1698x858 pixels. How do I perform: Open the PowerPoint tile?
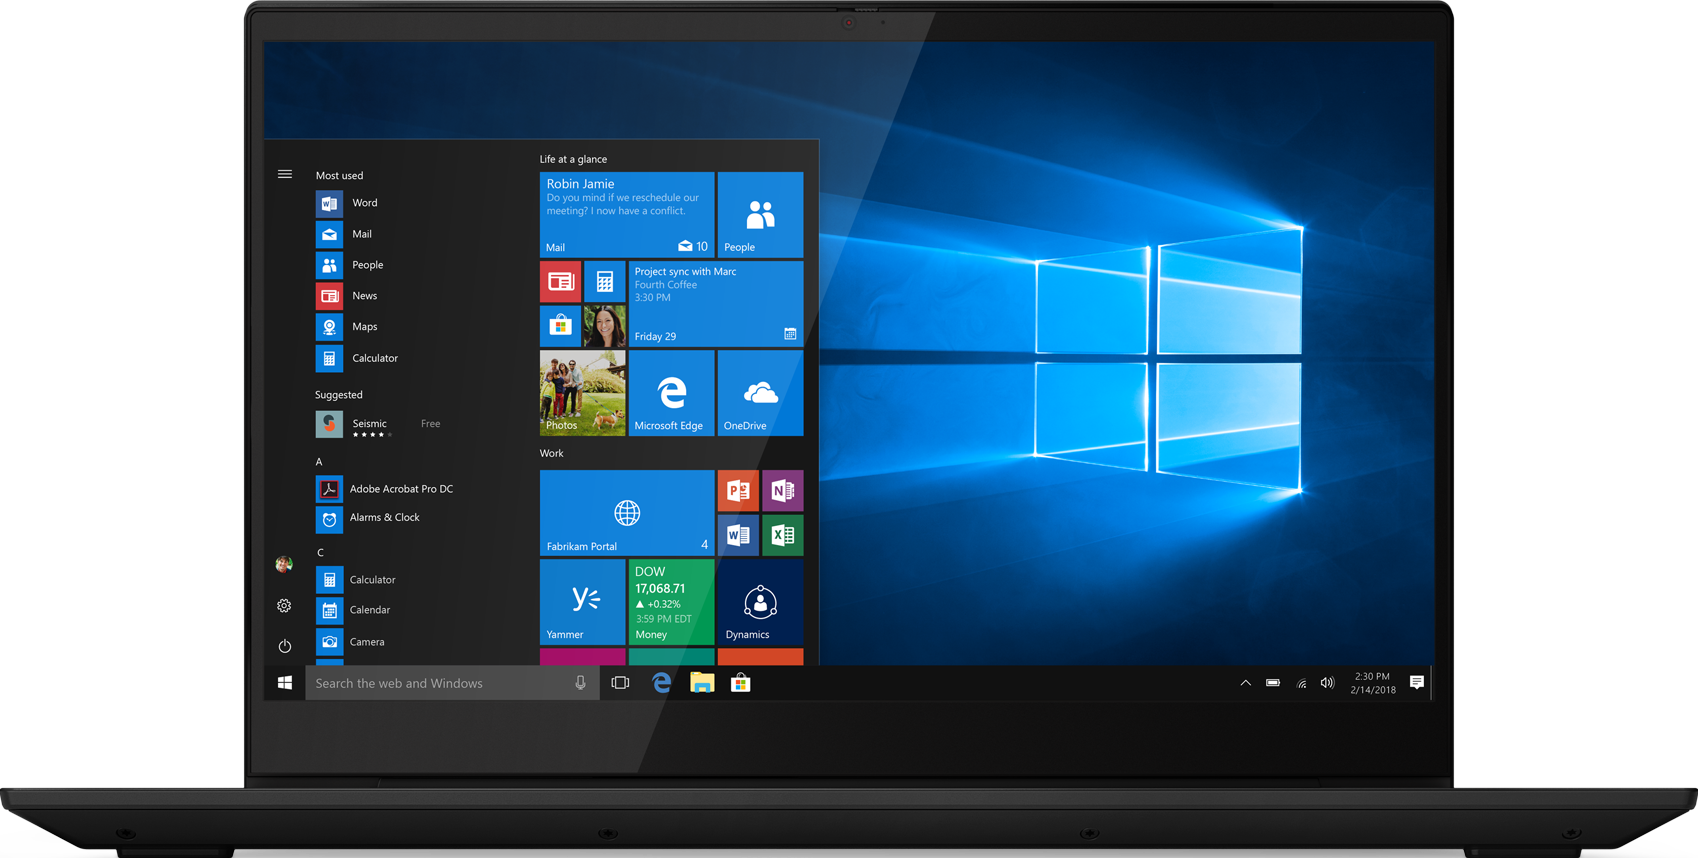(738, 491)
